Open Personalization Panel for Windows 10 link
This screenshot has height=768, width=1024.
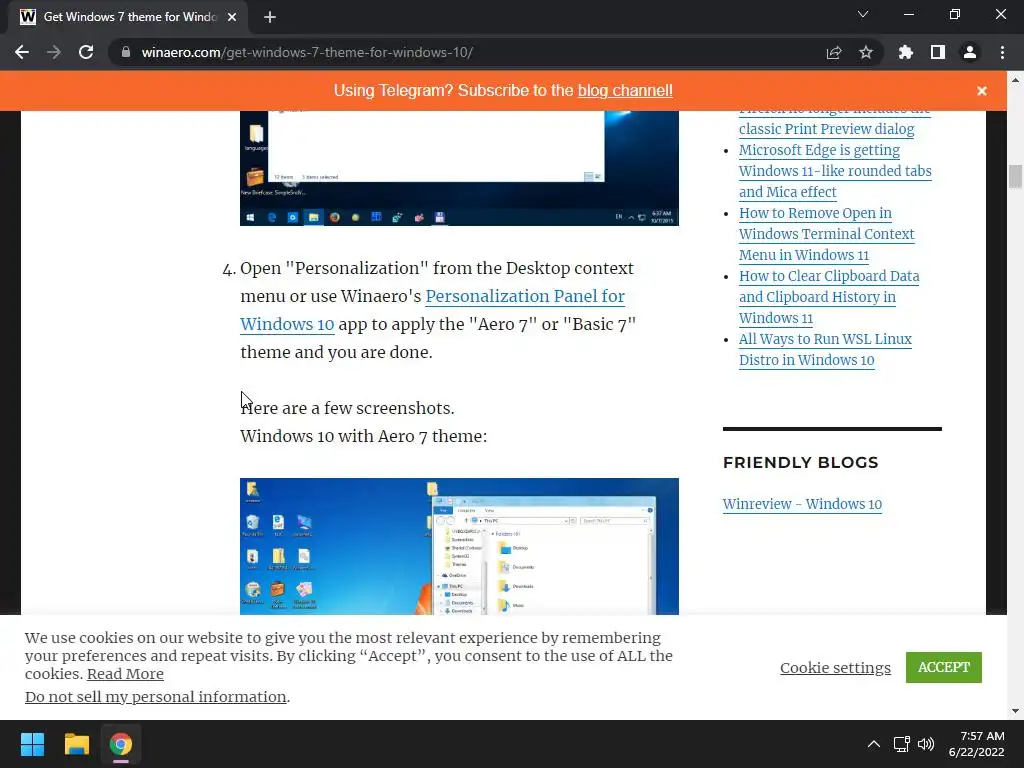point(432,310)
